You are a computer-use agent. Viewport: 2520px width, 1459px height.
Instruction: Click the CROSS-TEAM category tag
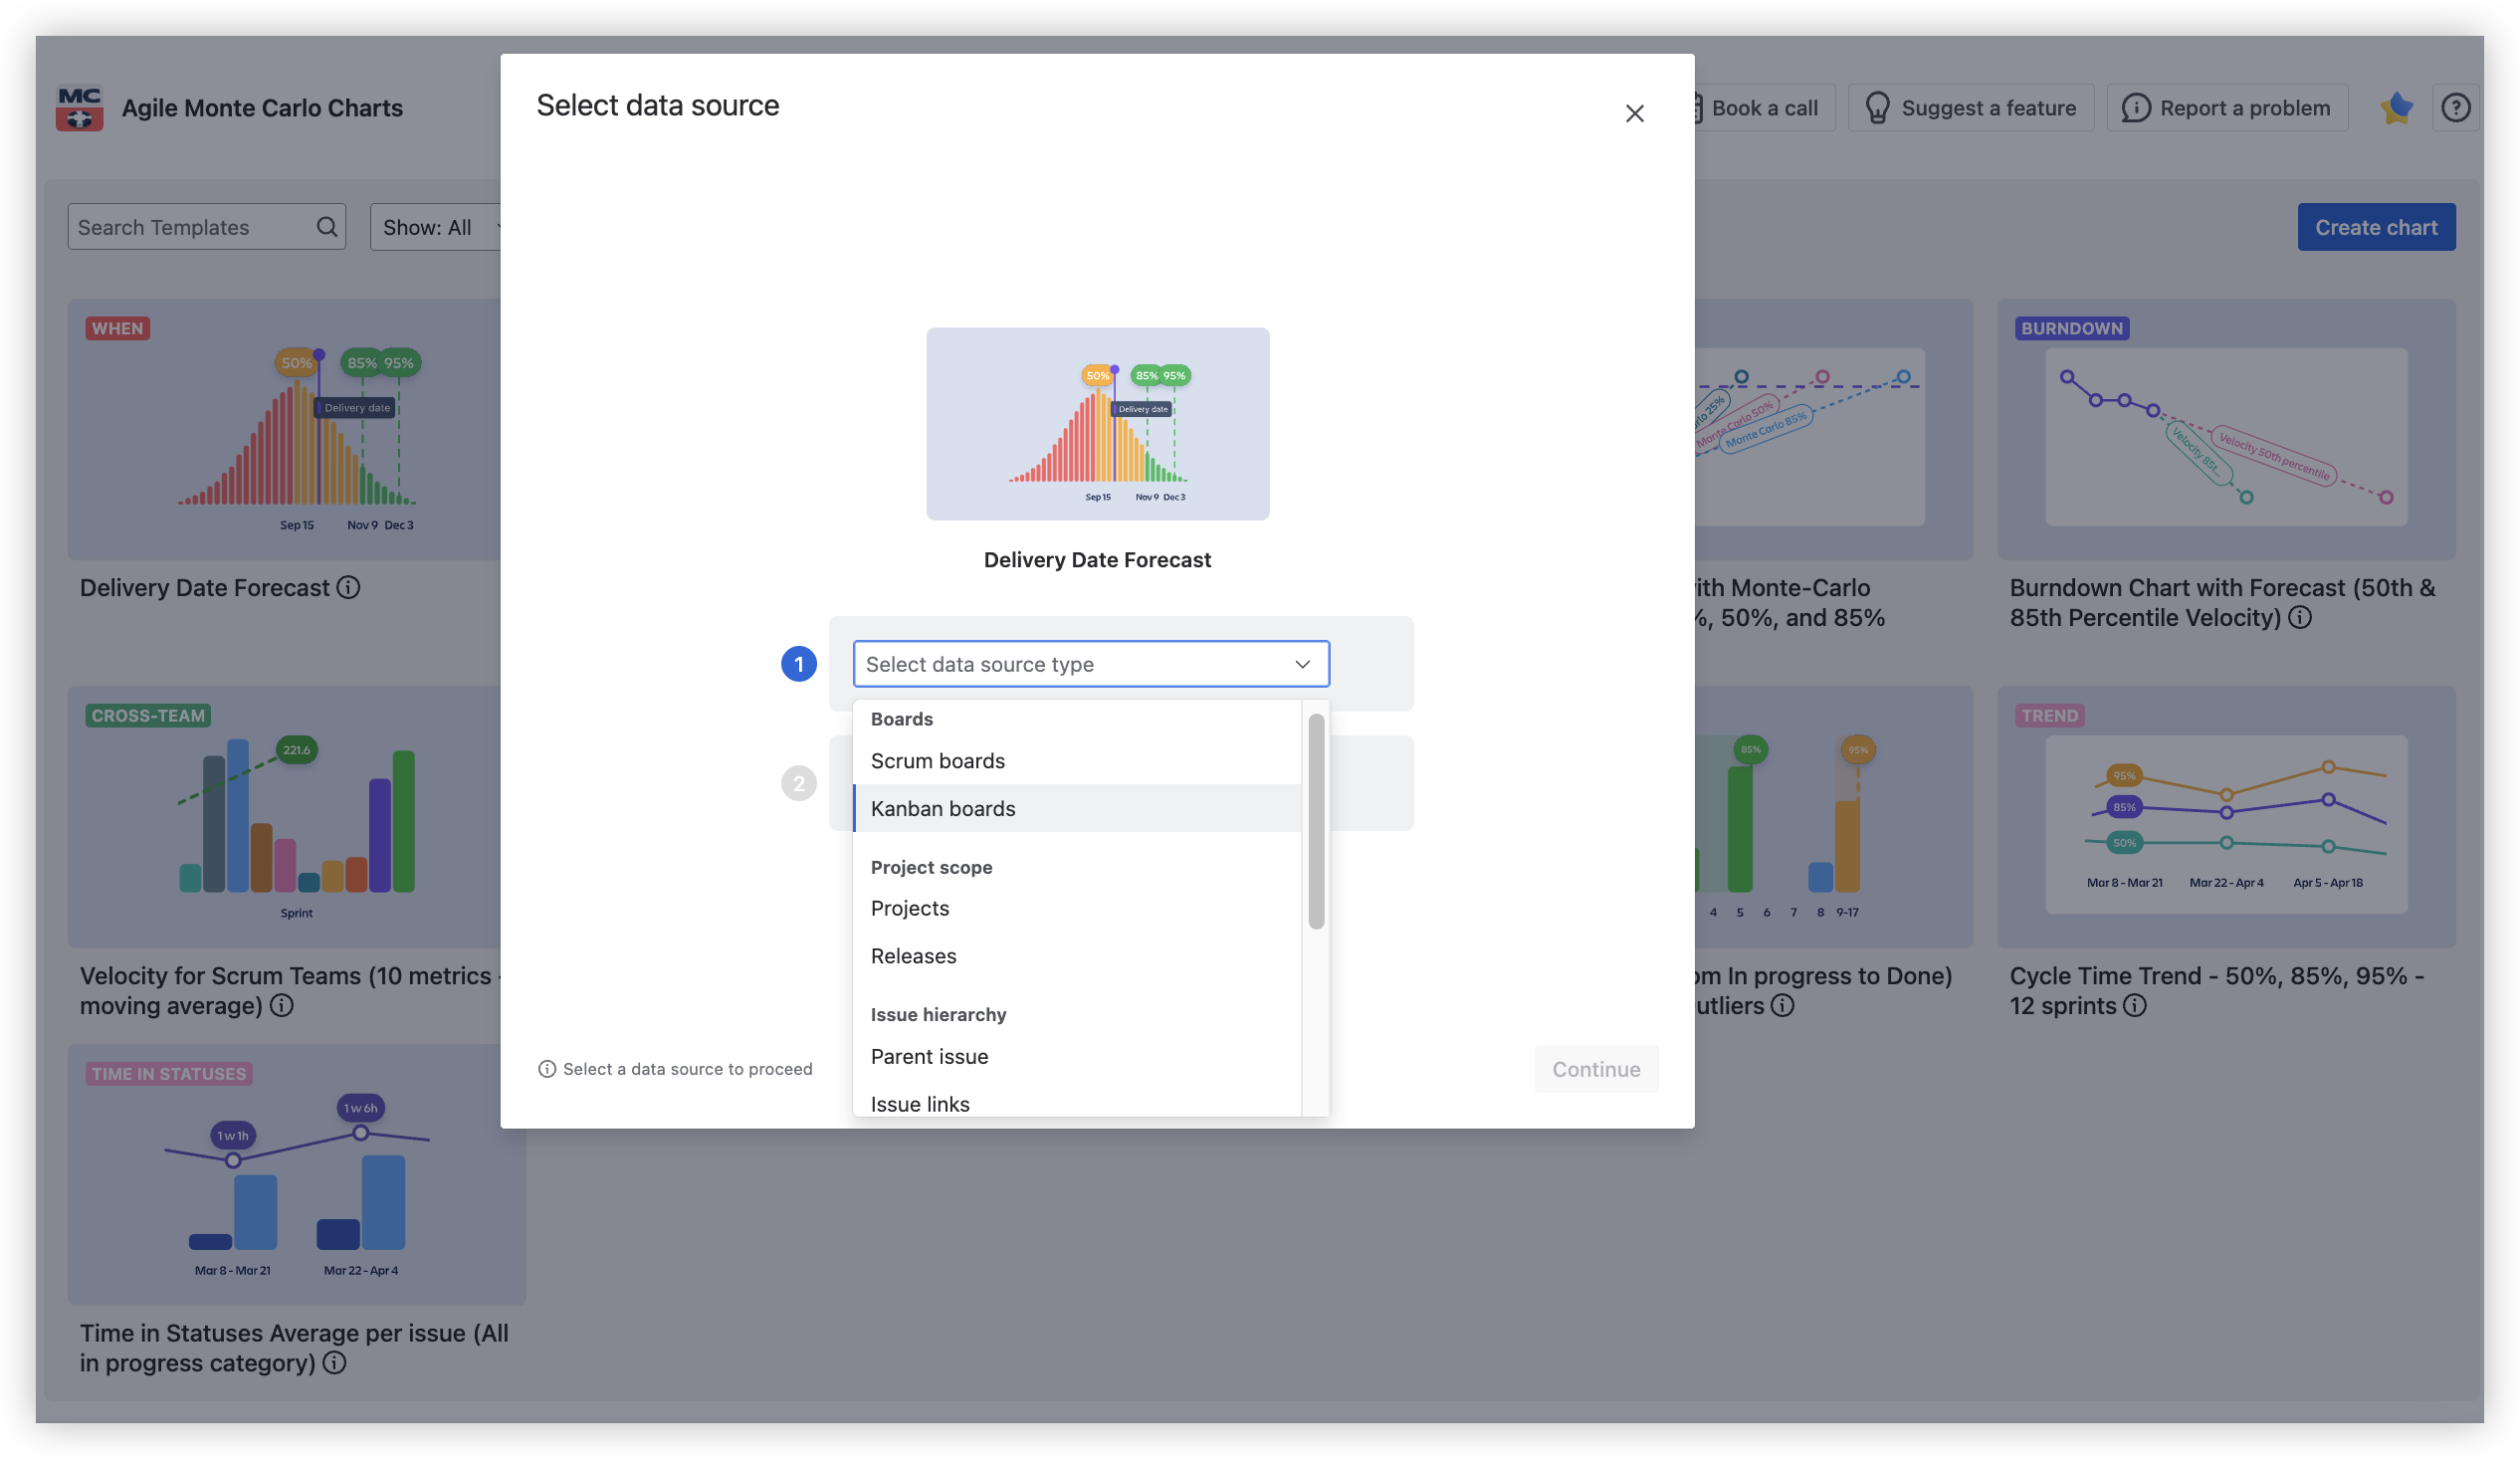tap(148, 716)
